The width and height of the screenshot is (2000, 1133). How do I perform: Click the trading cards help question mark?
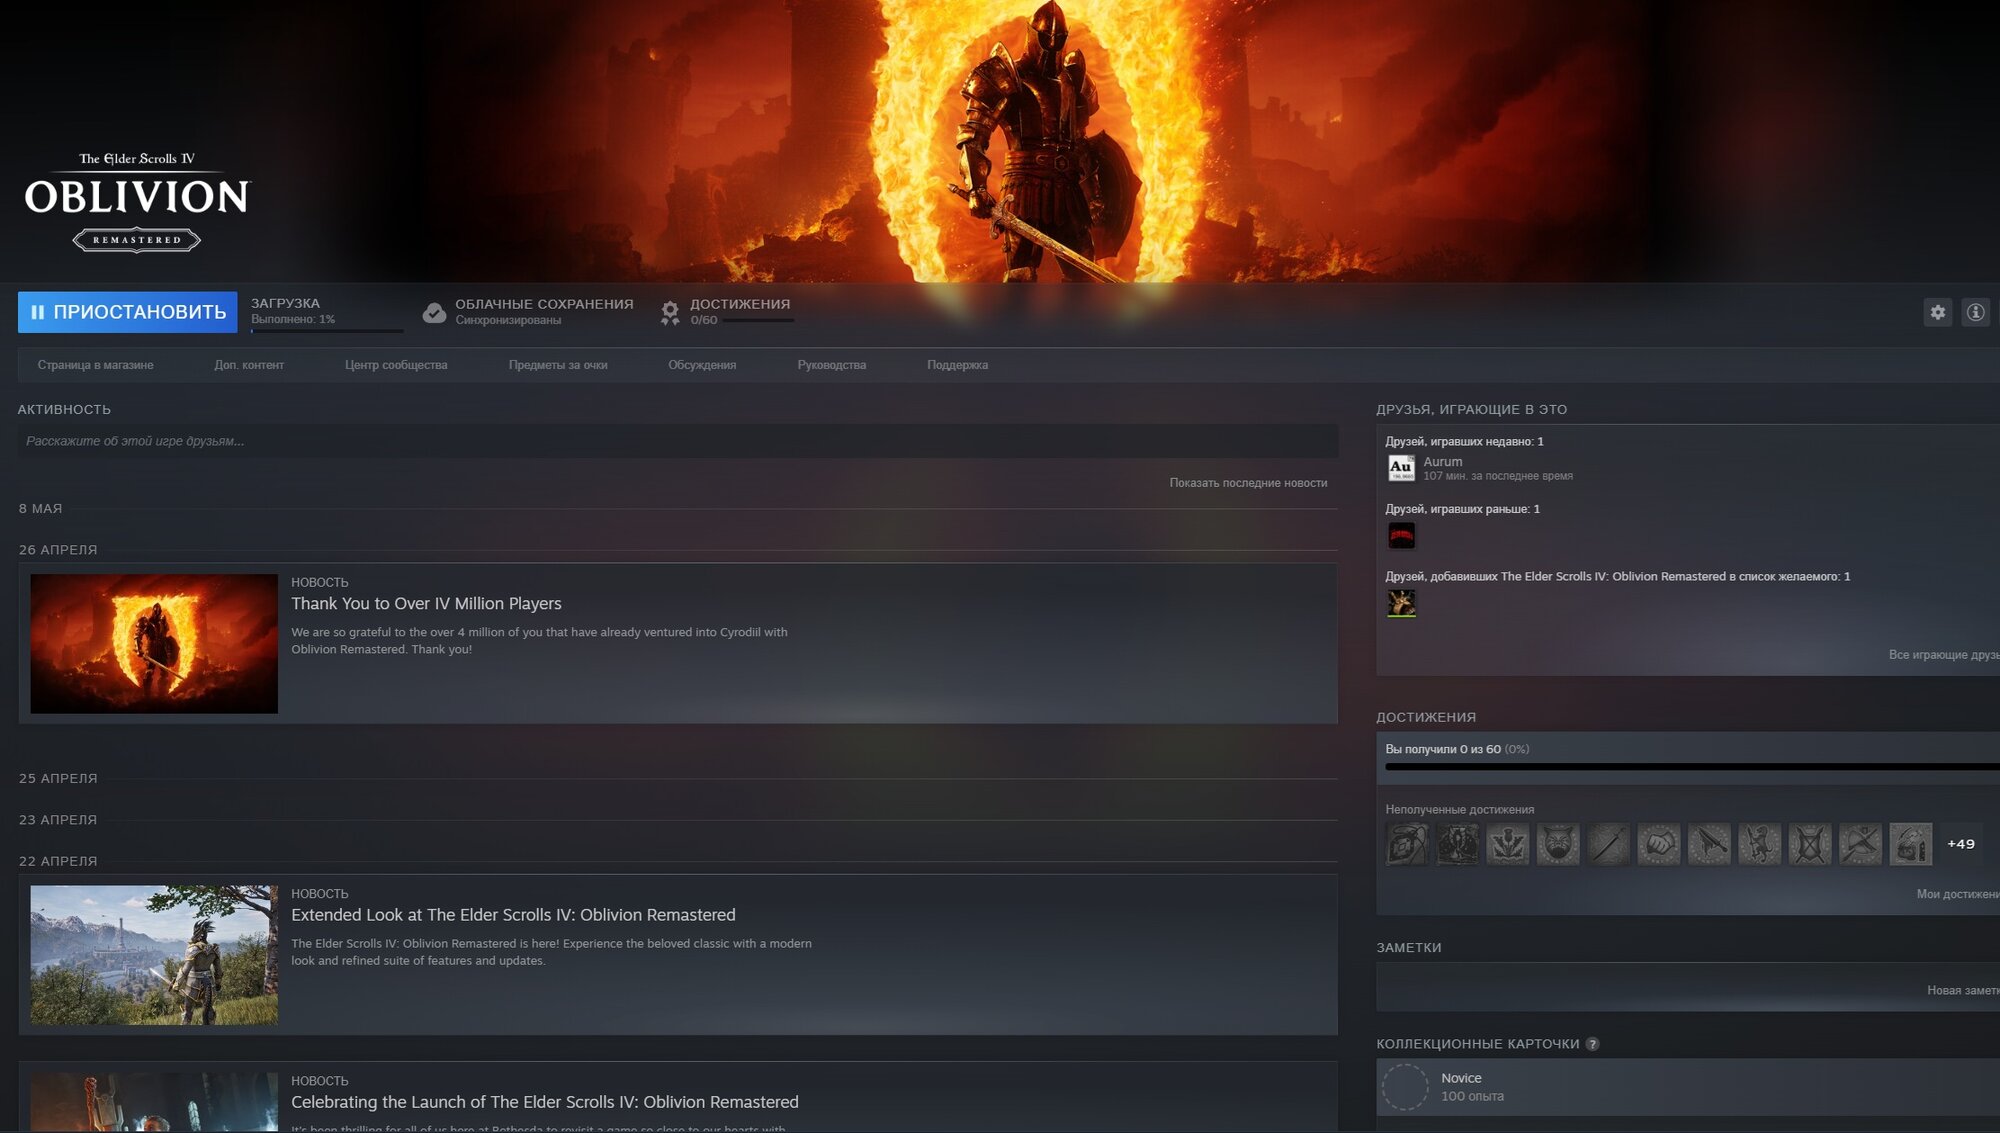pos(1592,1044)
